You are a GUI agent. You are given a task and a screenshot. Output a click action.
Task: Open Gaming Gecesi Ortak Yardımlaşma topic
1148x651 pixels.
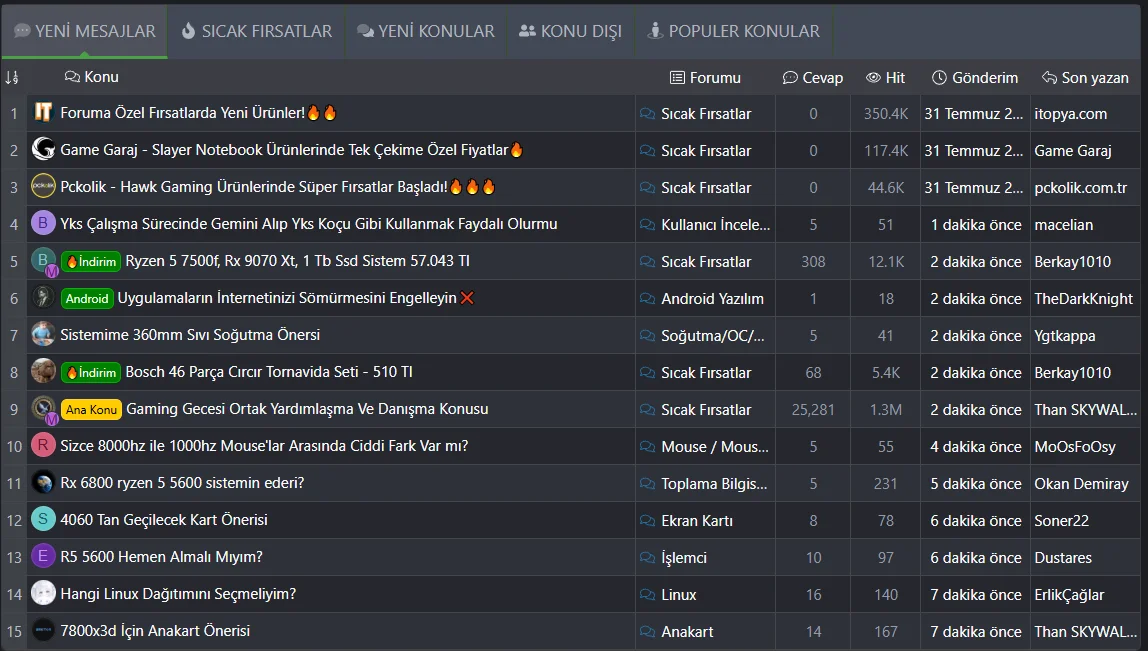[x=307, y=409]
